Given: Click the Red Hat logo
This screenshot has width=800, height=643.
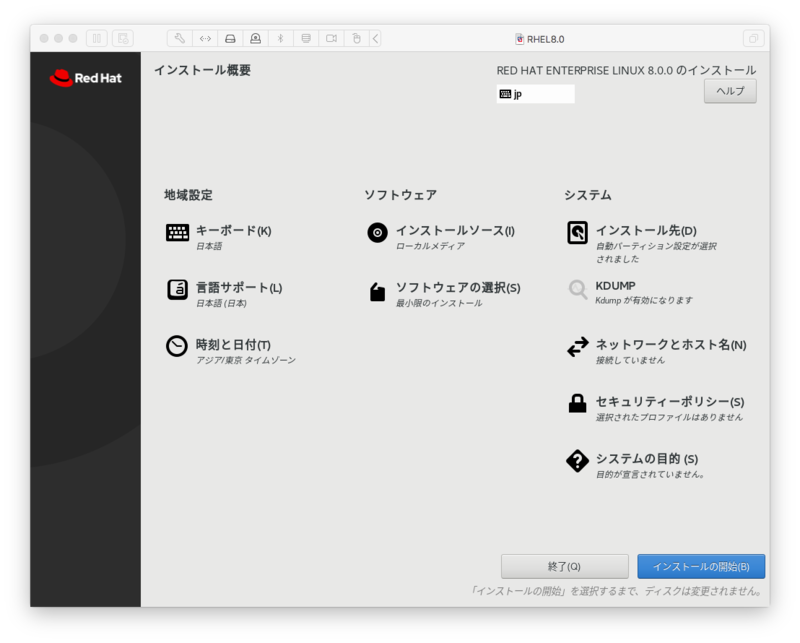Looking at the screenshot, I should coord(86,78).
